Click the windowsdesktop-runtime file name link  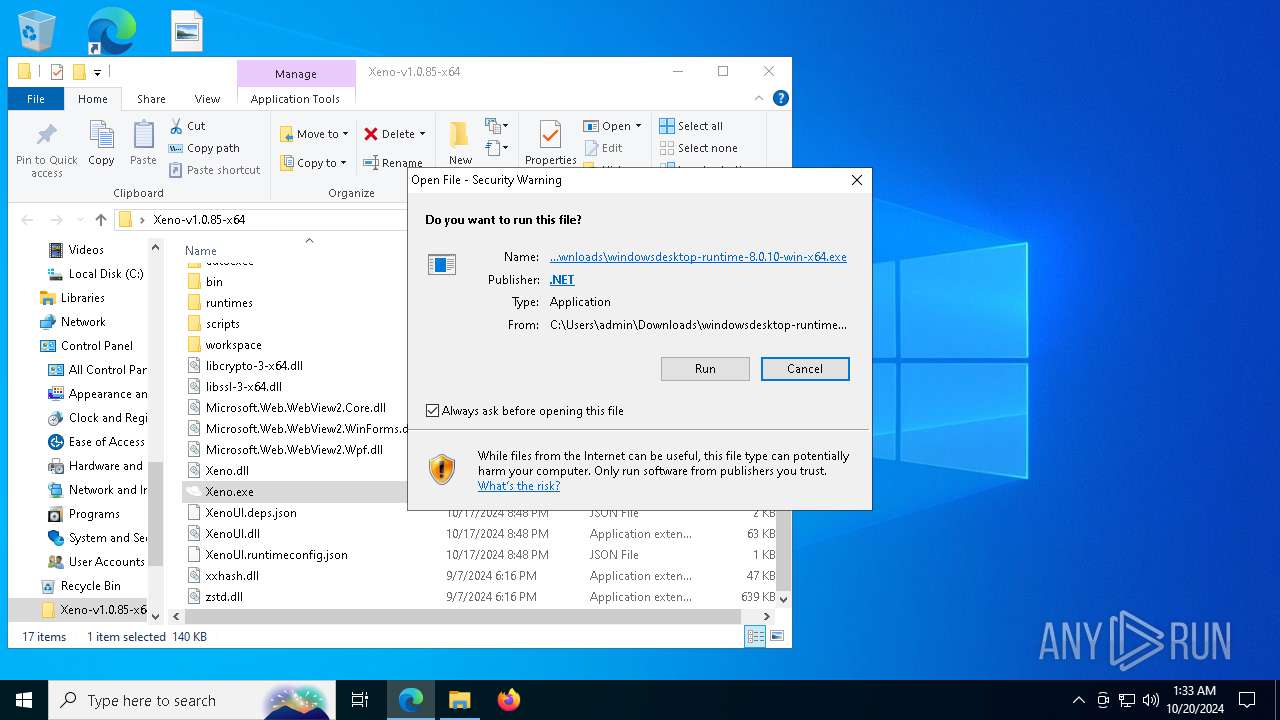pos(698,257)
